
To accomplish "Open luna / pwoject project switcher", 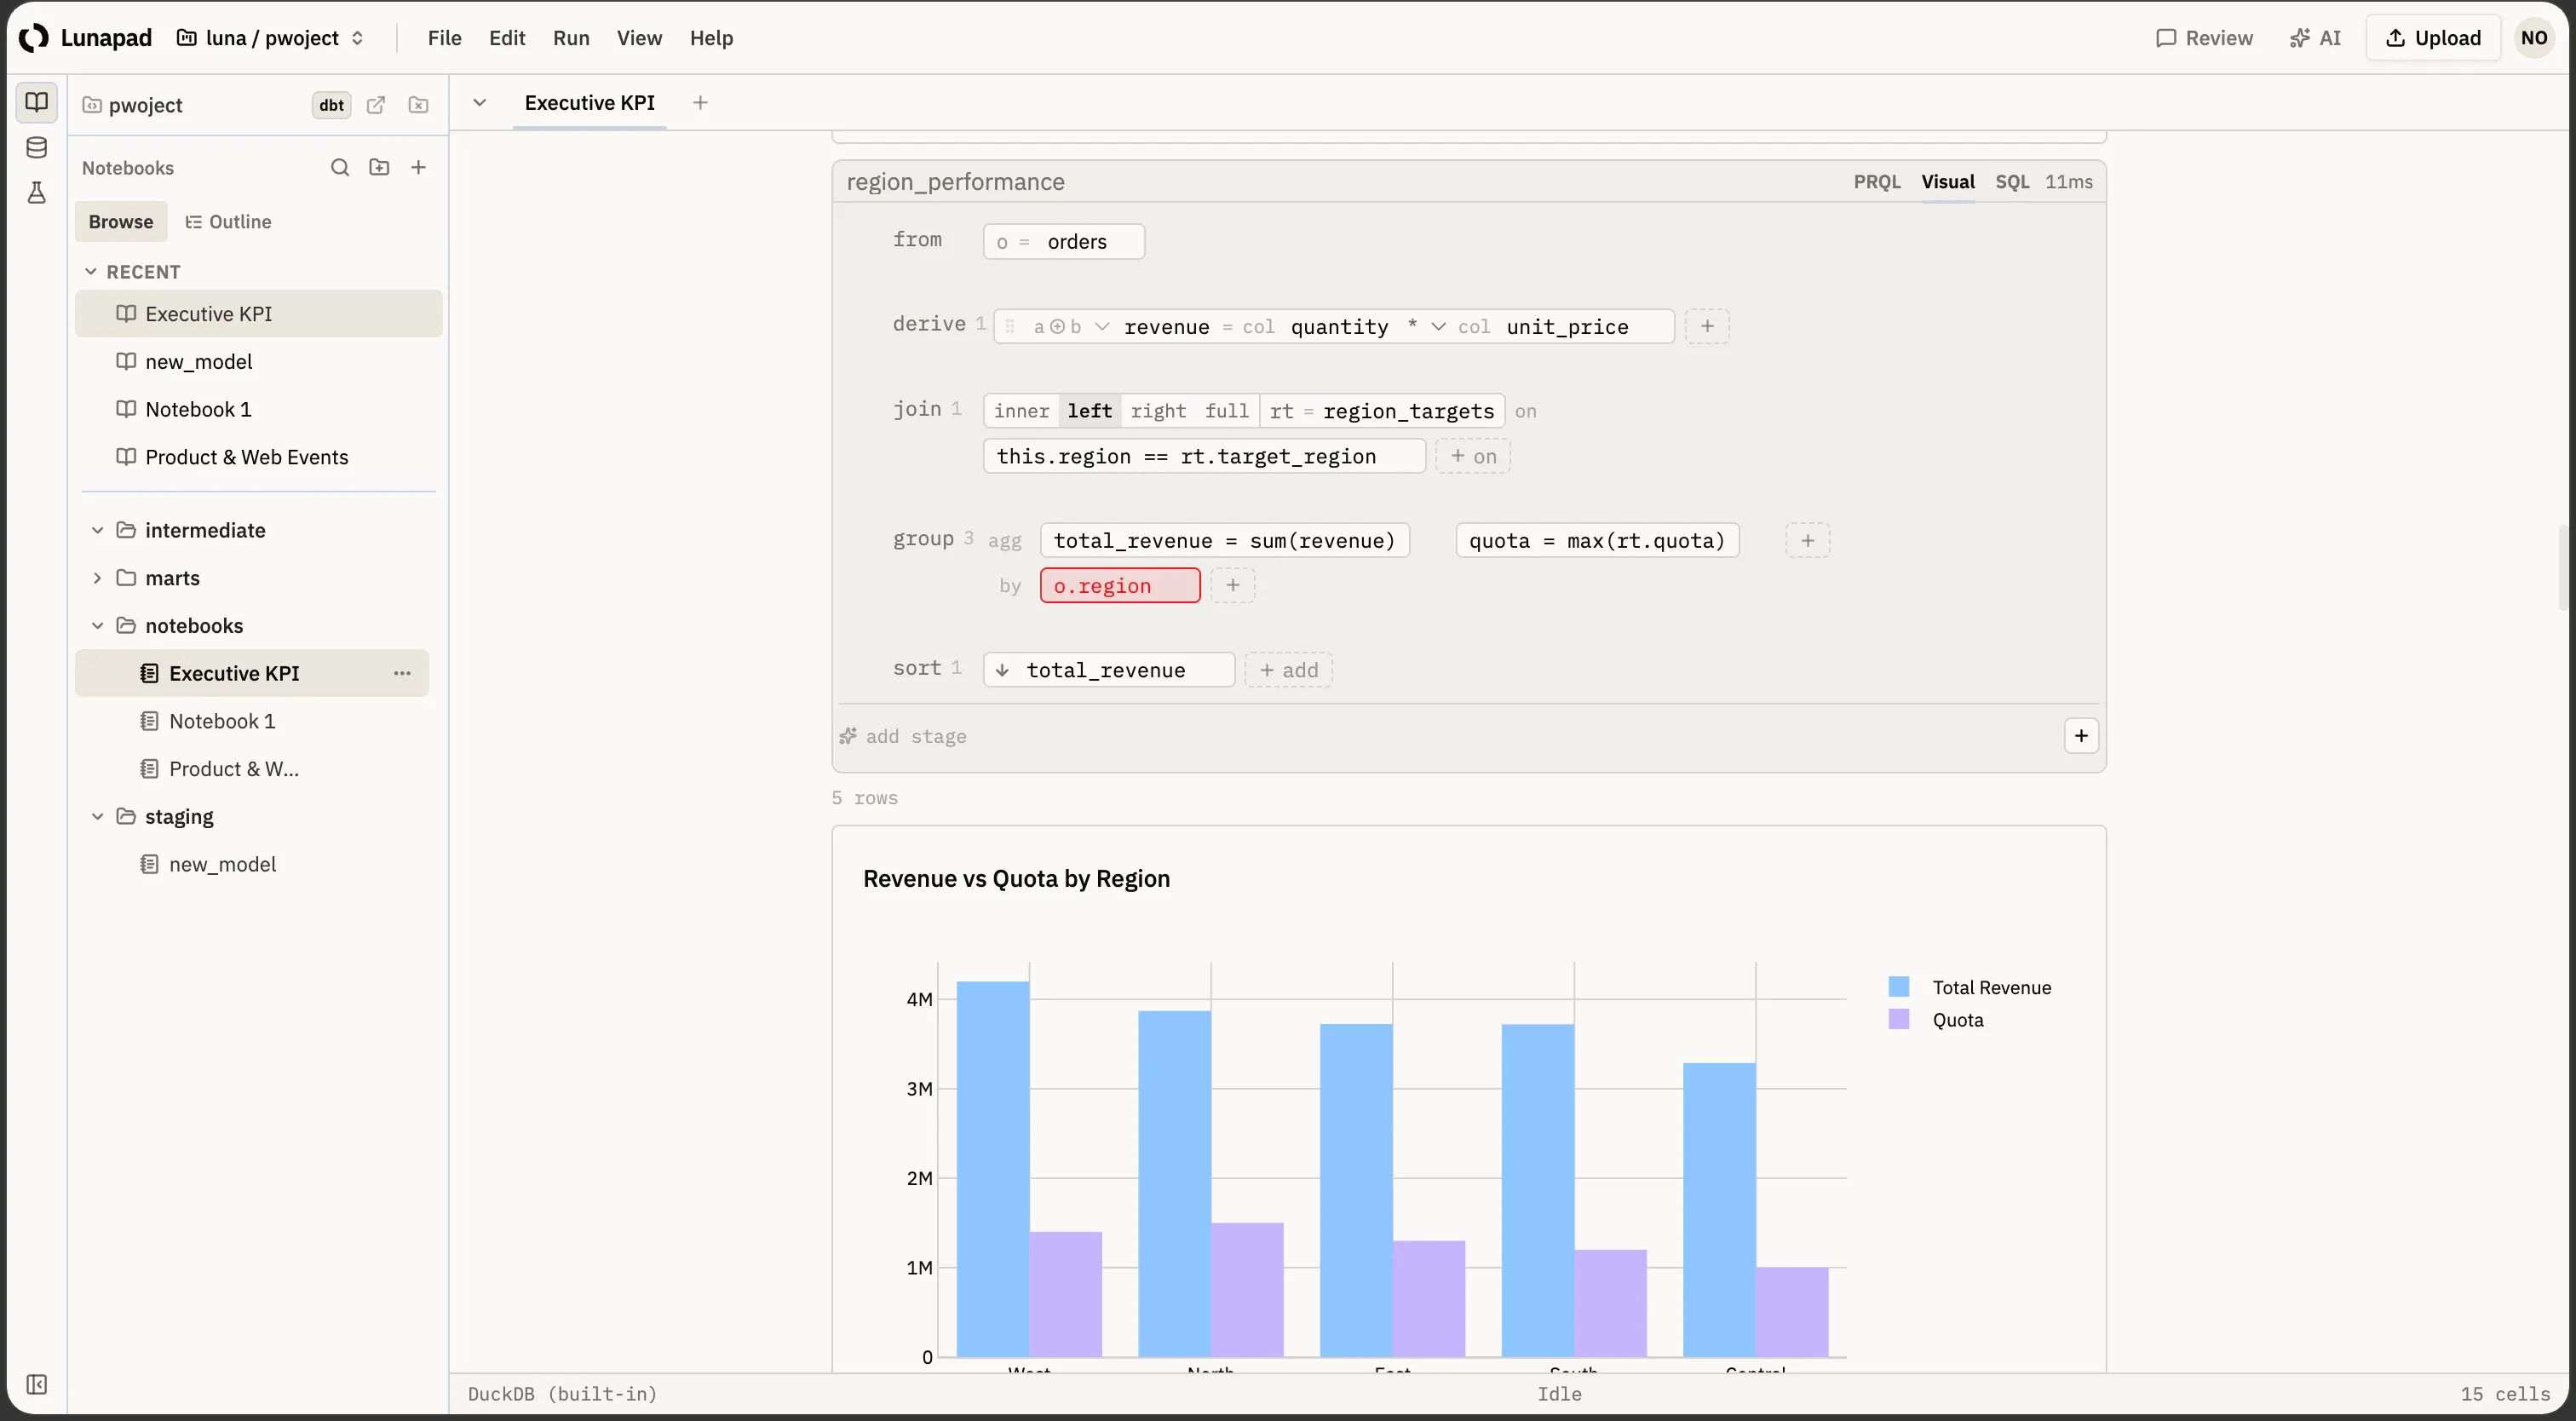I will coord(270,38).
